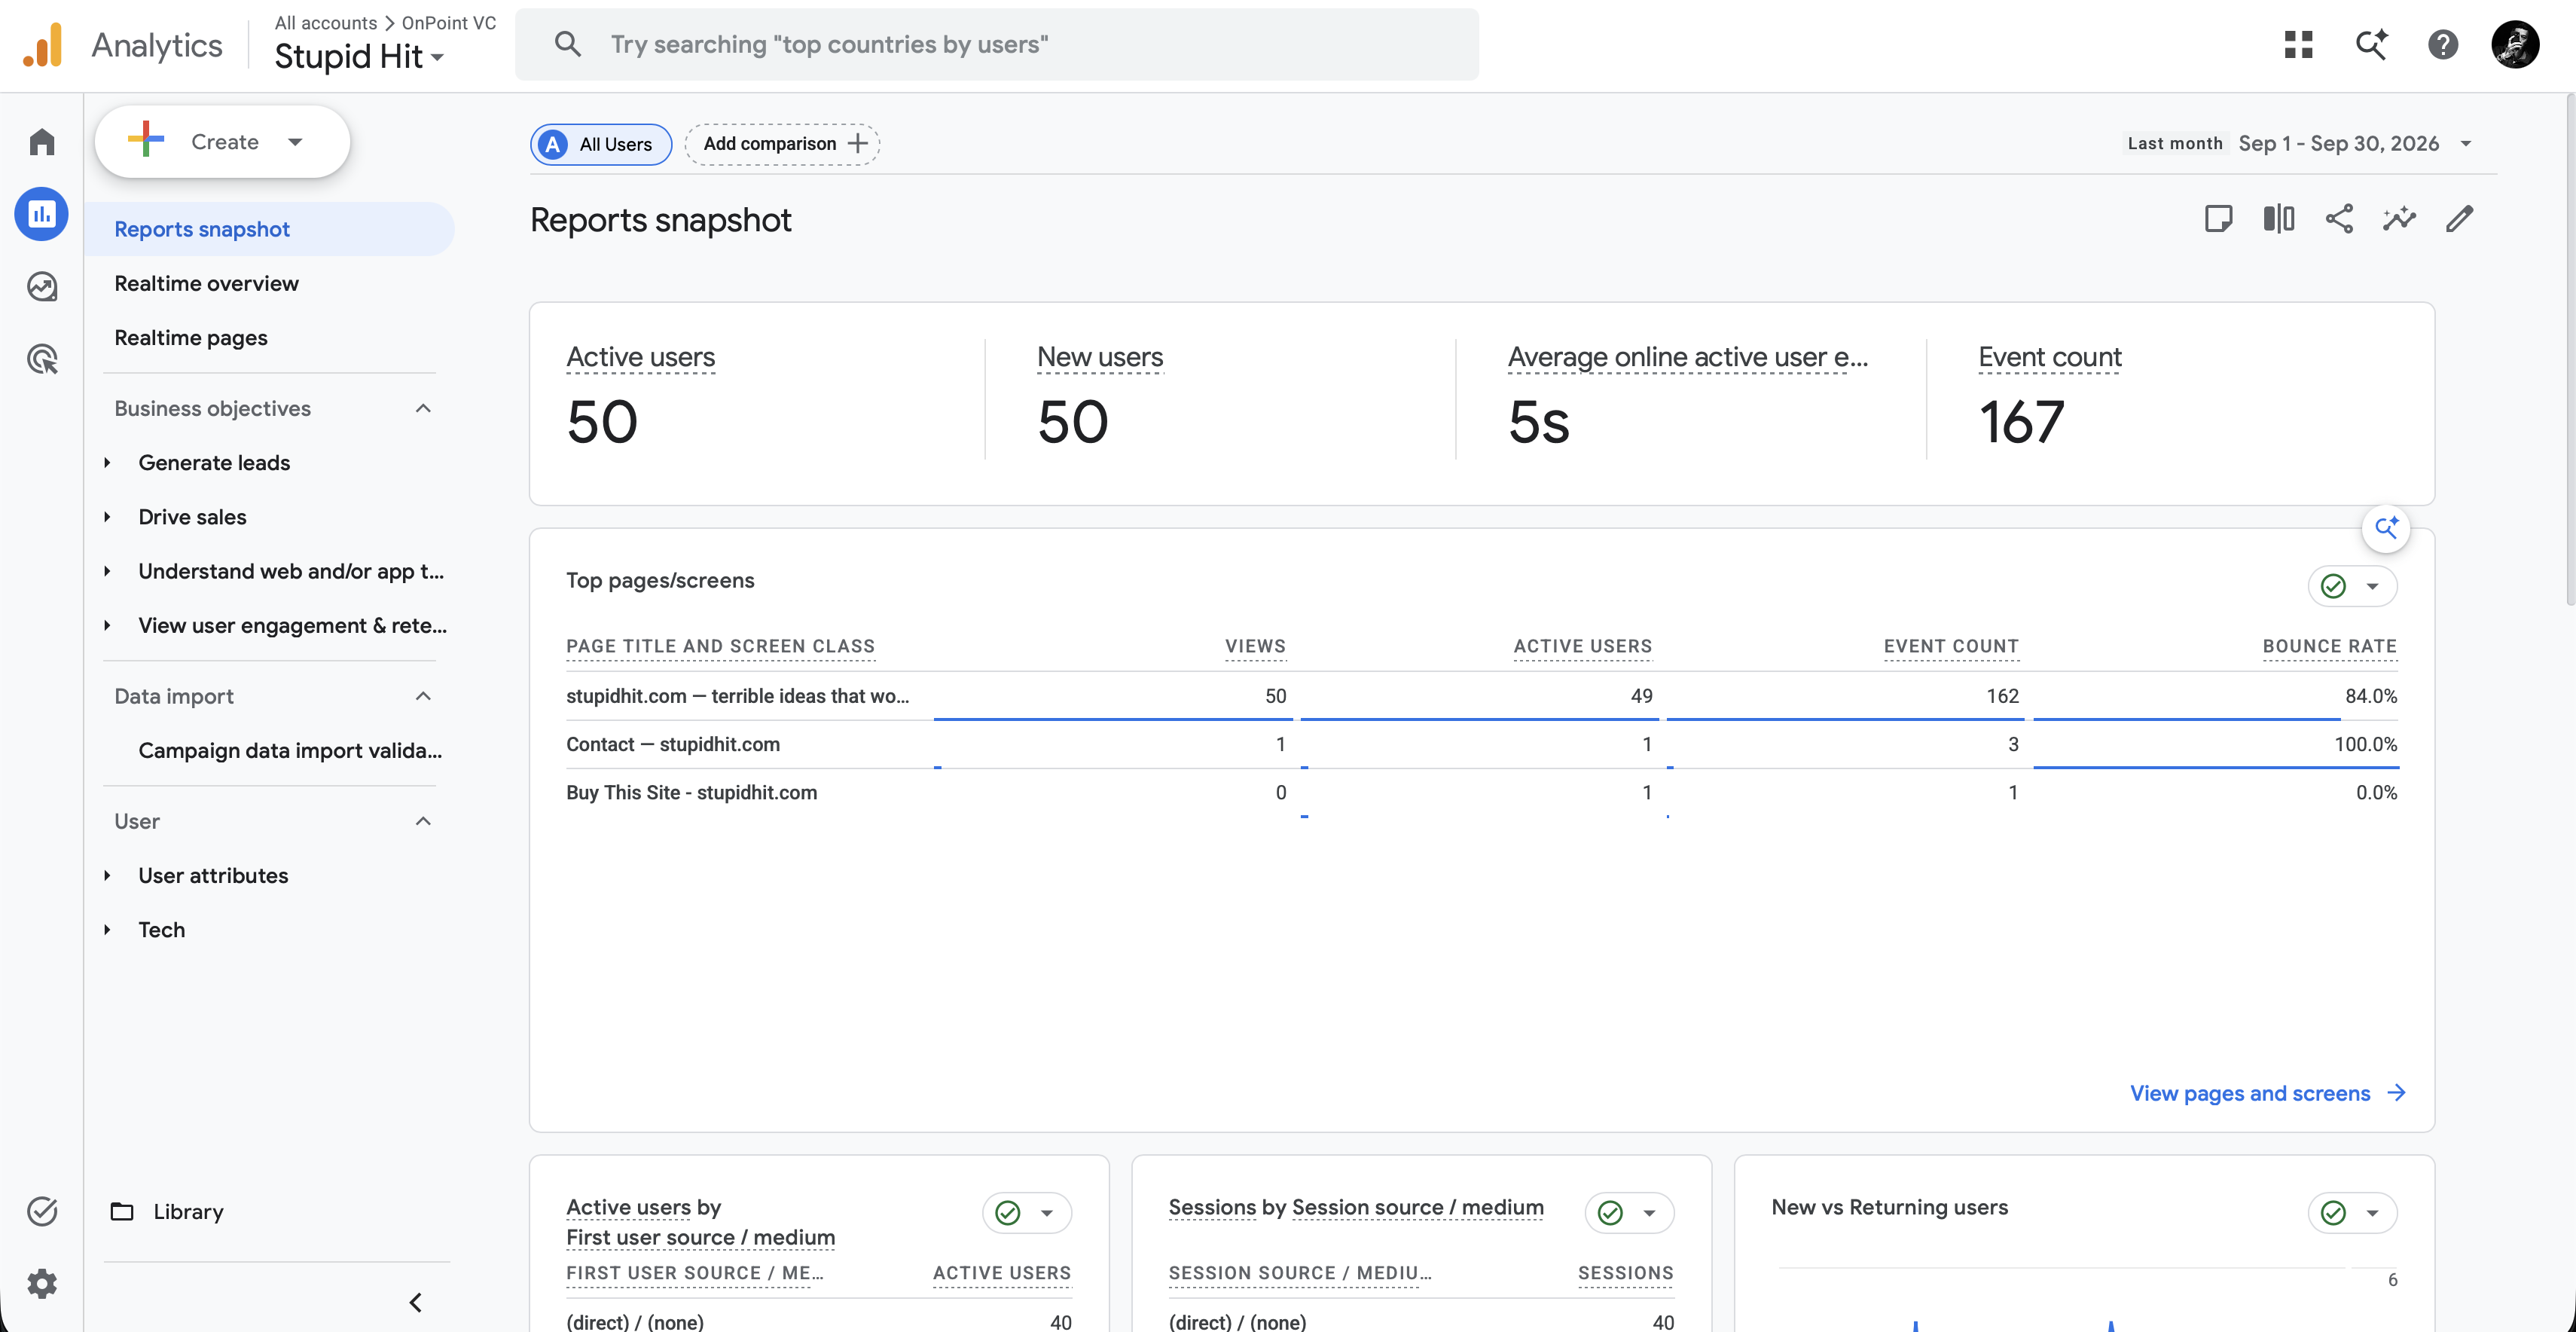Open the Admin gear icon
Screen dimensions: 2576x1332
42,1283
